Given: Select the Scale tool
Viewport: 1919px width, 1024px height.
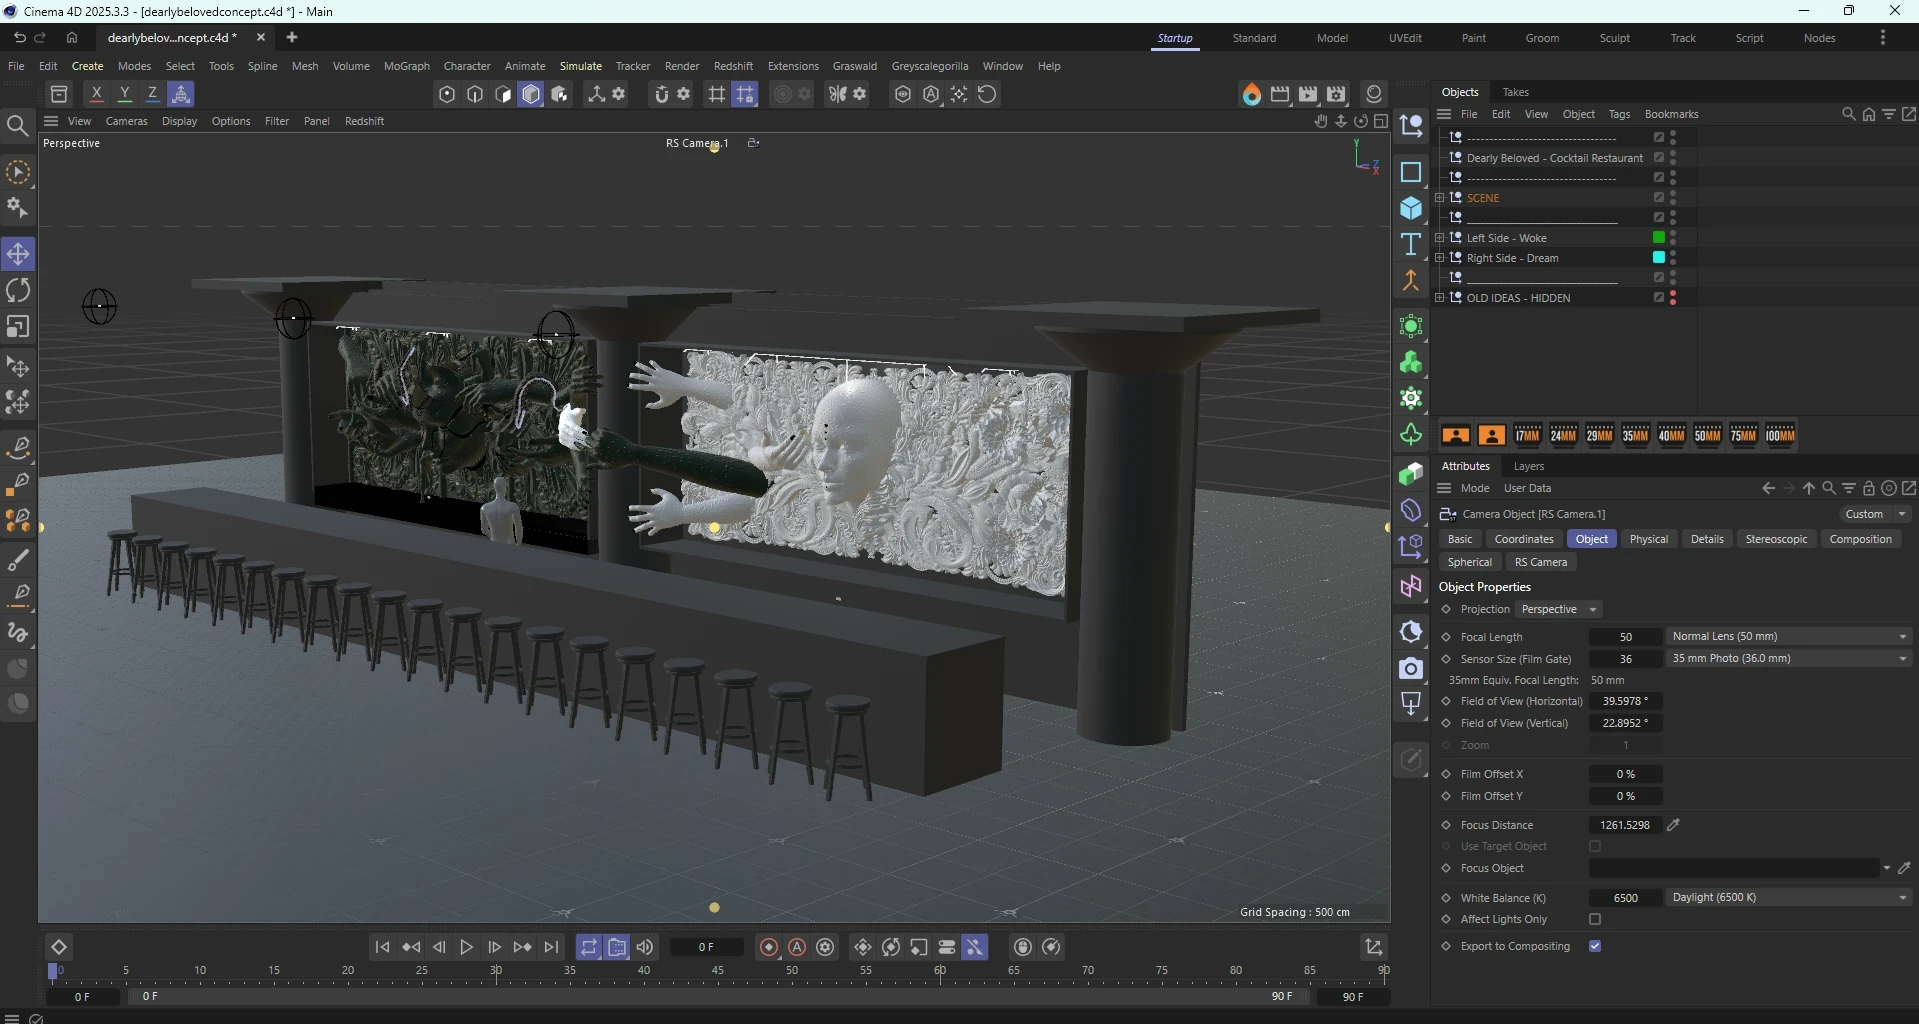Looking at the screenshot, I should [x=18, y=328].
